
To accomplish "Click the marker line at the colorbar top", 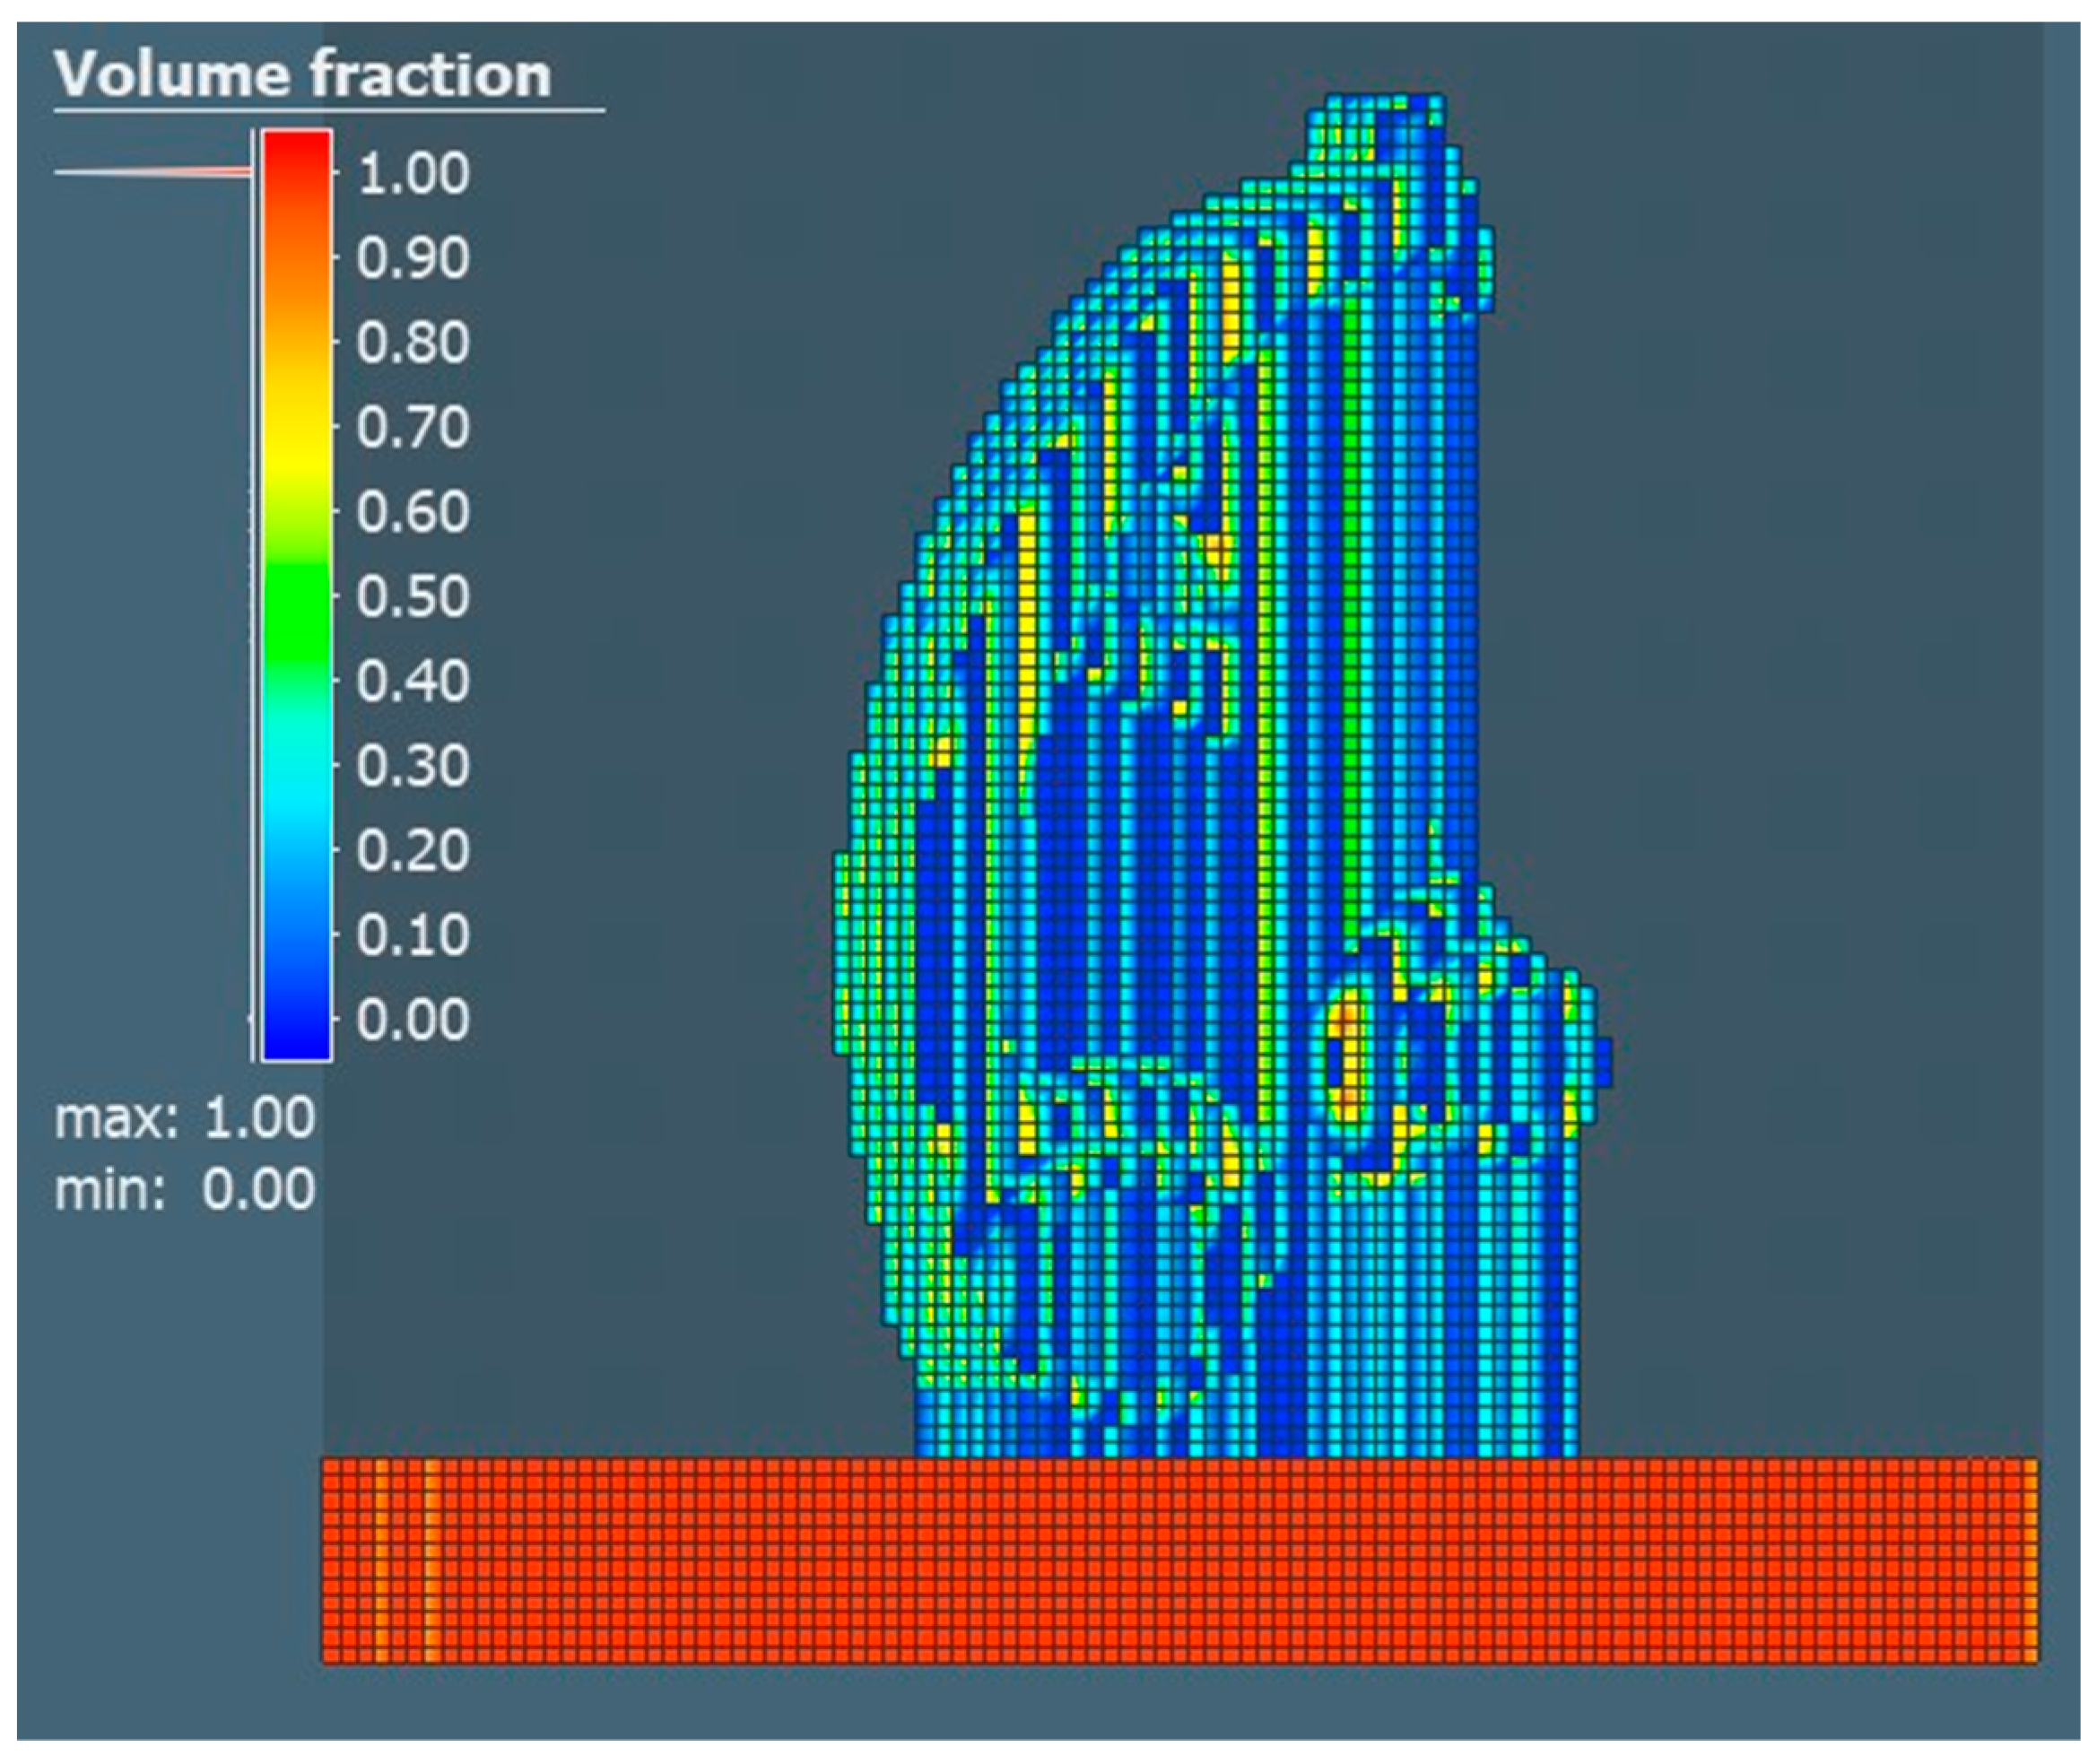I will point(150,172).
